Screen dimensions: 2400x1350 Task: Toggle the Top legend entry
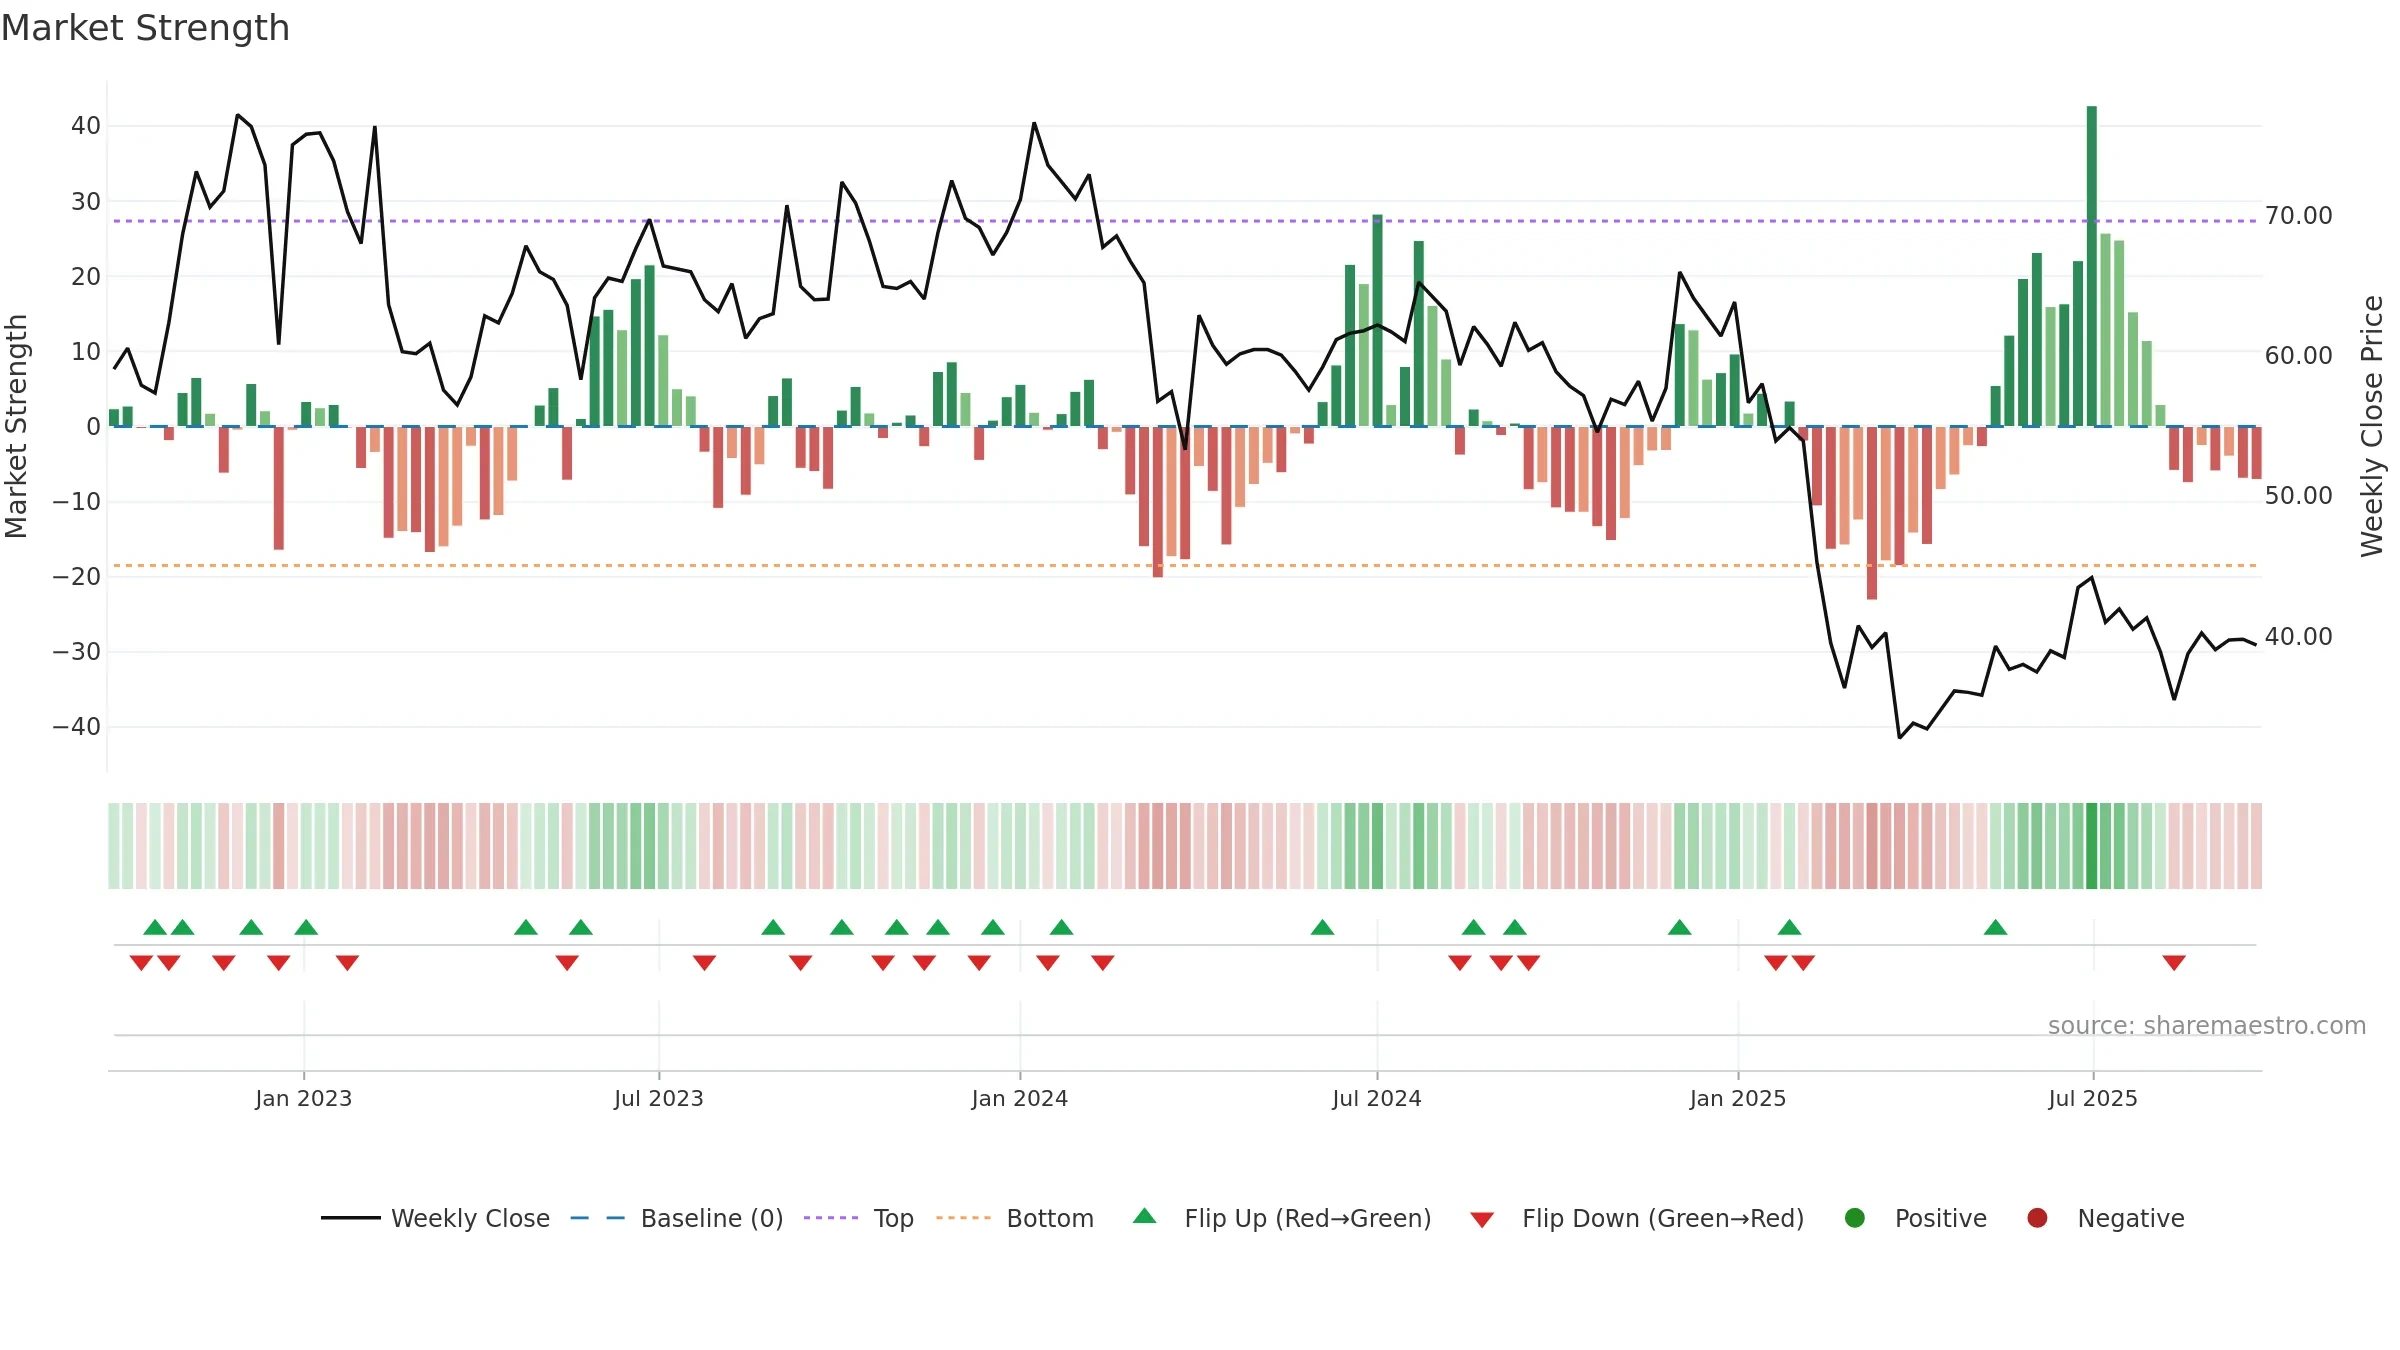[x=859, y=1218]
